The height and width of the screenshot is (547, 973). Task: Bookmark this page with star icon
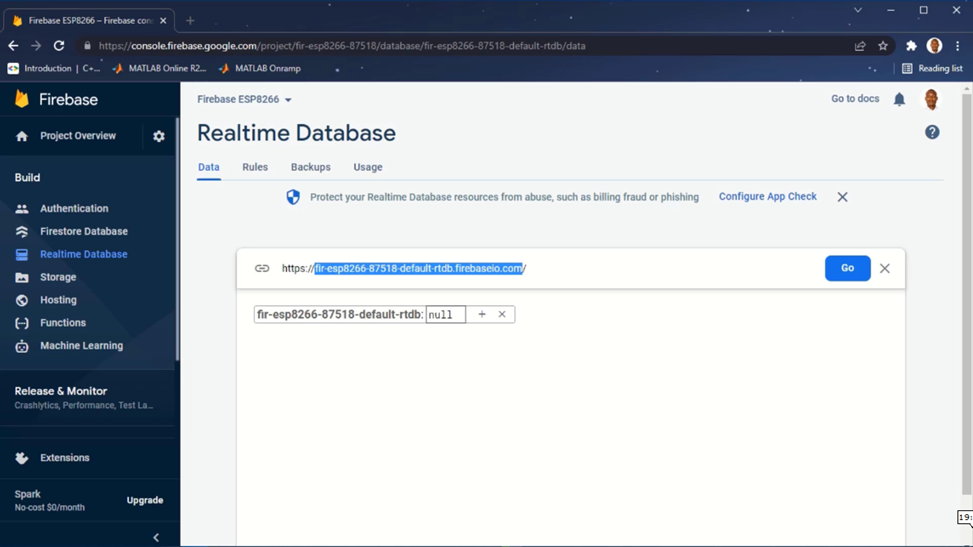883,46
